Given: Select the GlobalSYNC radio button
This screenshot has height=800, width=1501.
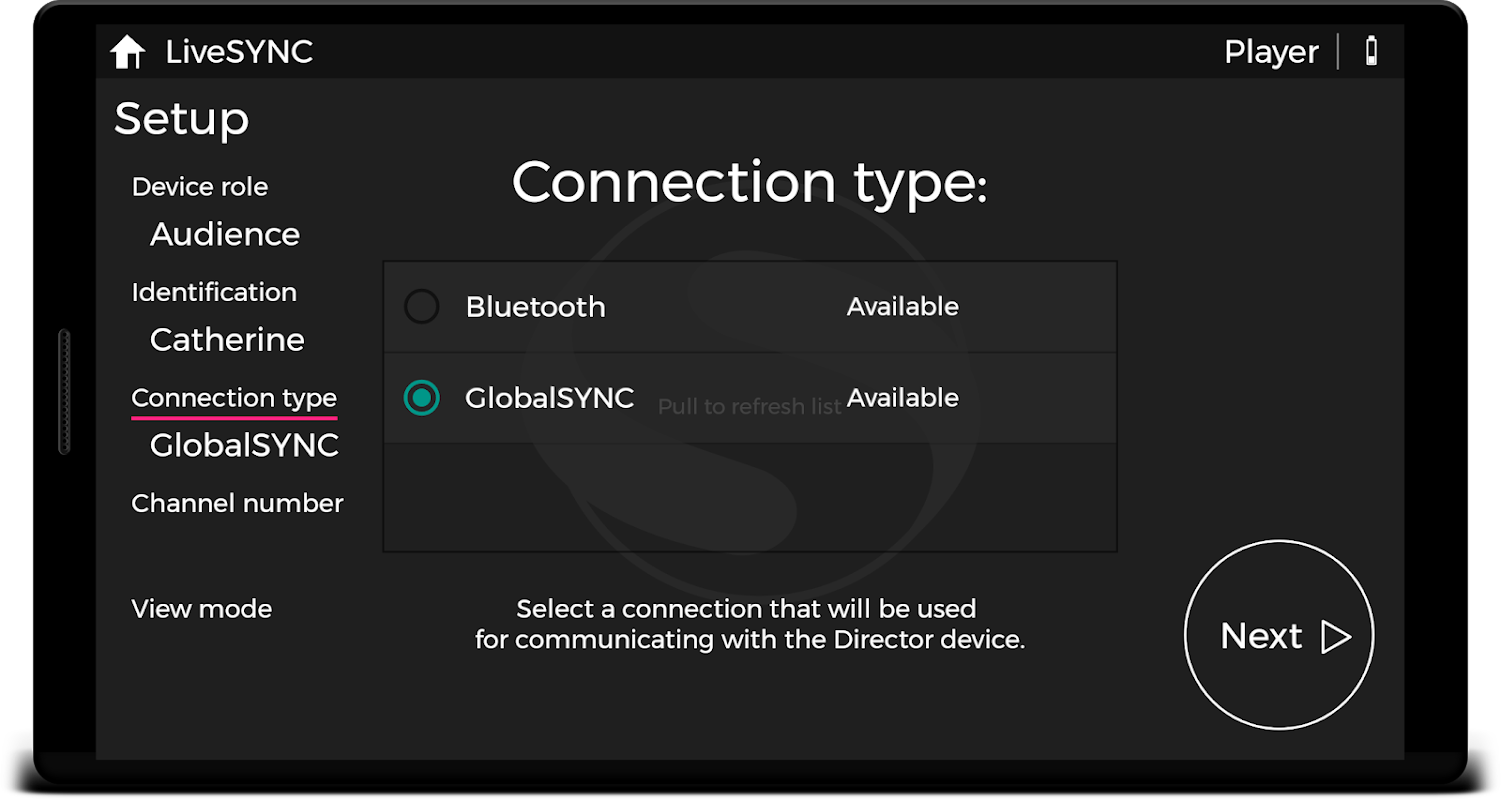Looking at the screenshot, I should [422, 398].
